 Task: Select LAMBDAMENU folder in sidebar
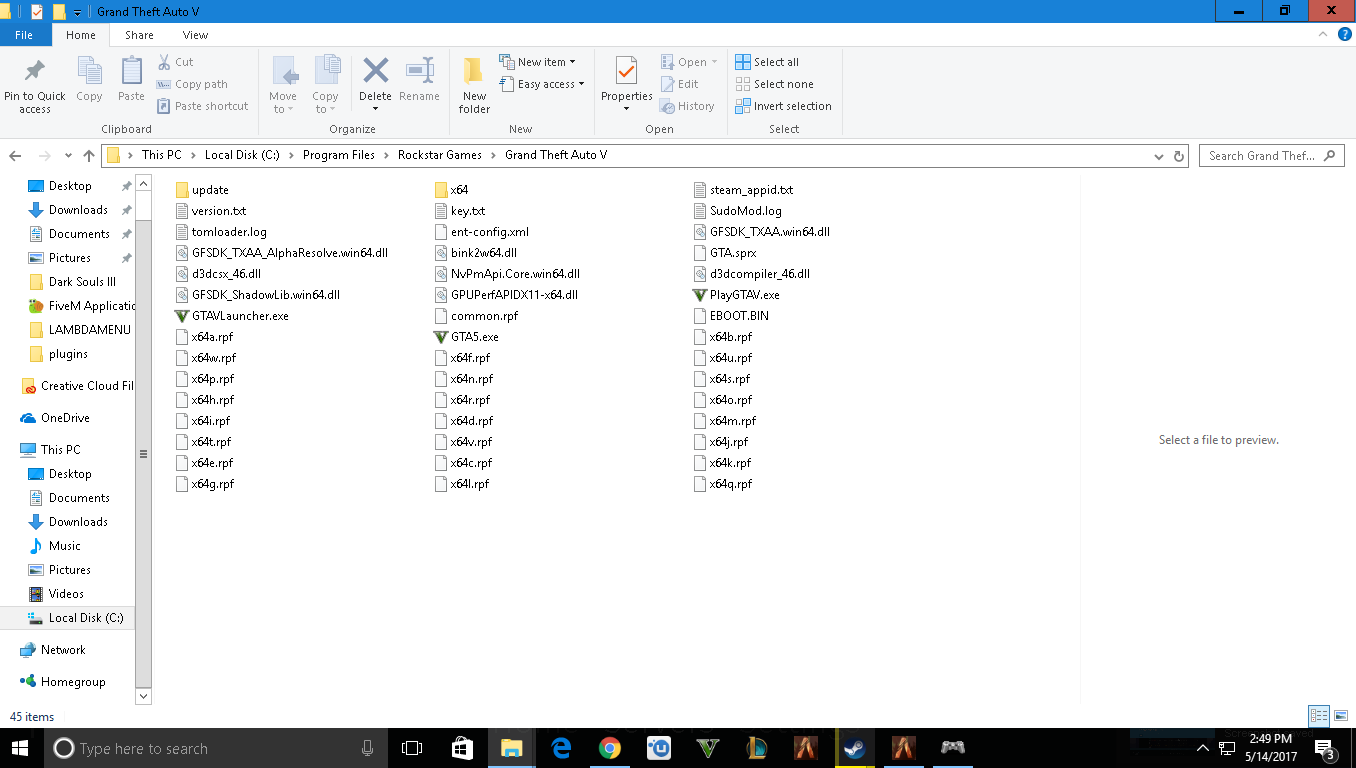pos(80,330)
